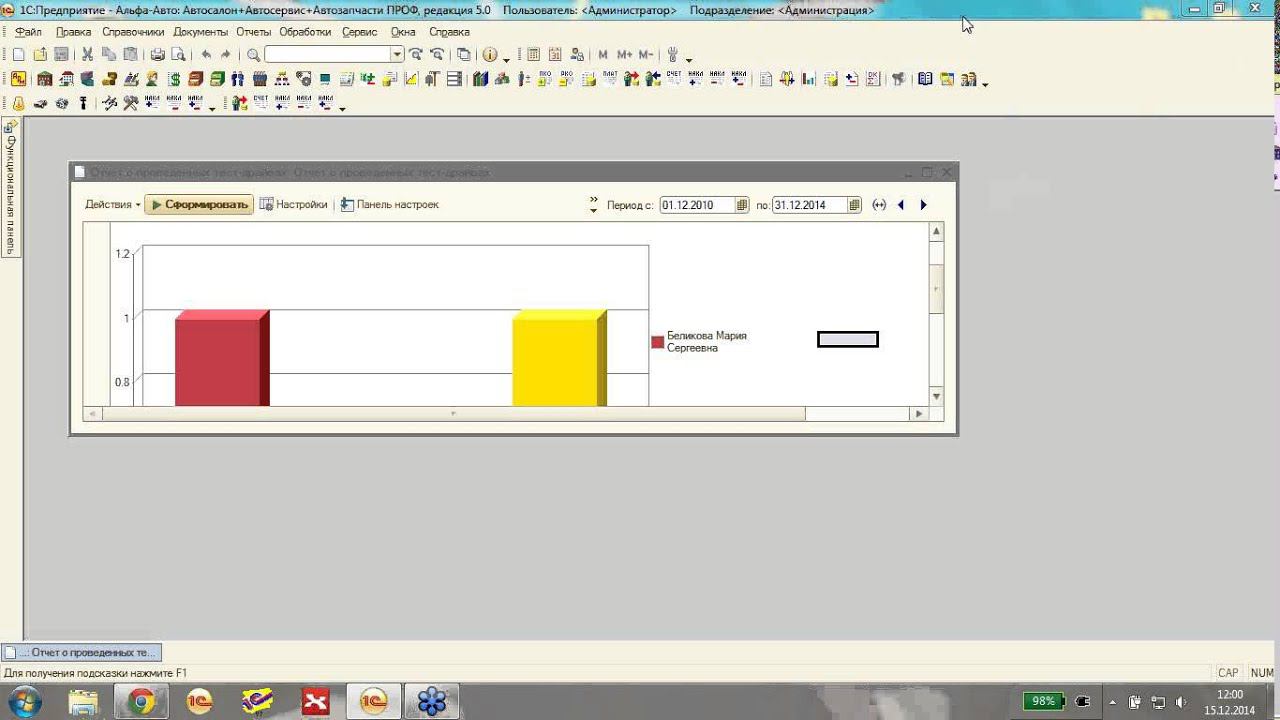Click the M- memory subtract button
Viewport: 1280px width, 720px height.
coord(646,55)
